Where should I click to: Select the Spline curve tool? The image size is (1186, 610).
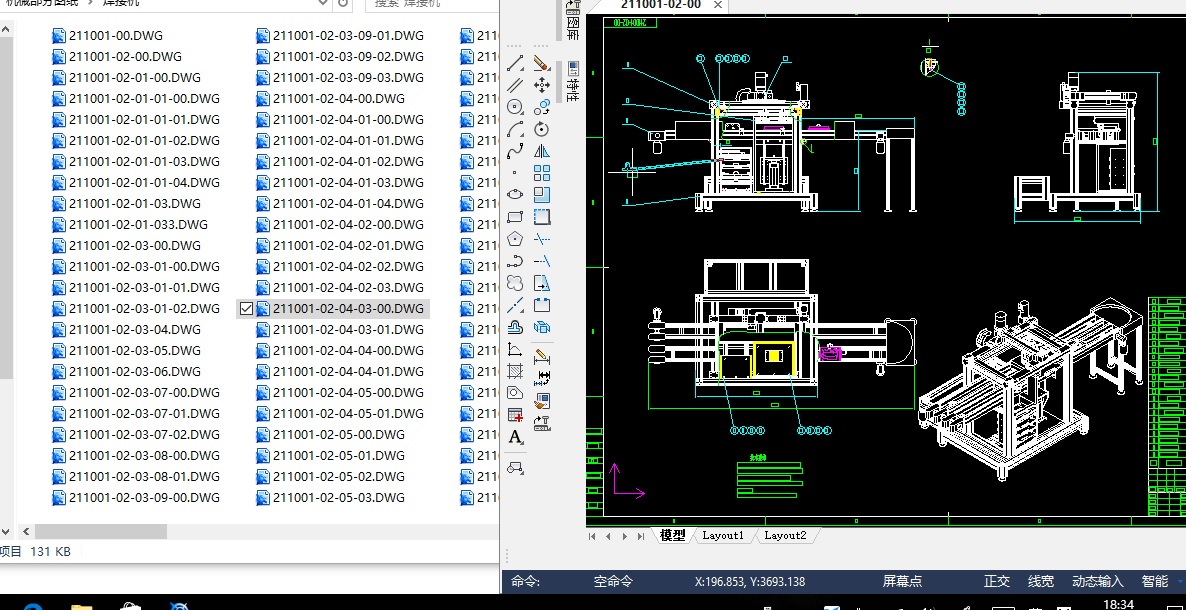(x=515, y=151)
